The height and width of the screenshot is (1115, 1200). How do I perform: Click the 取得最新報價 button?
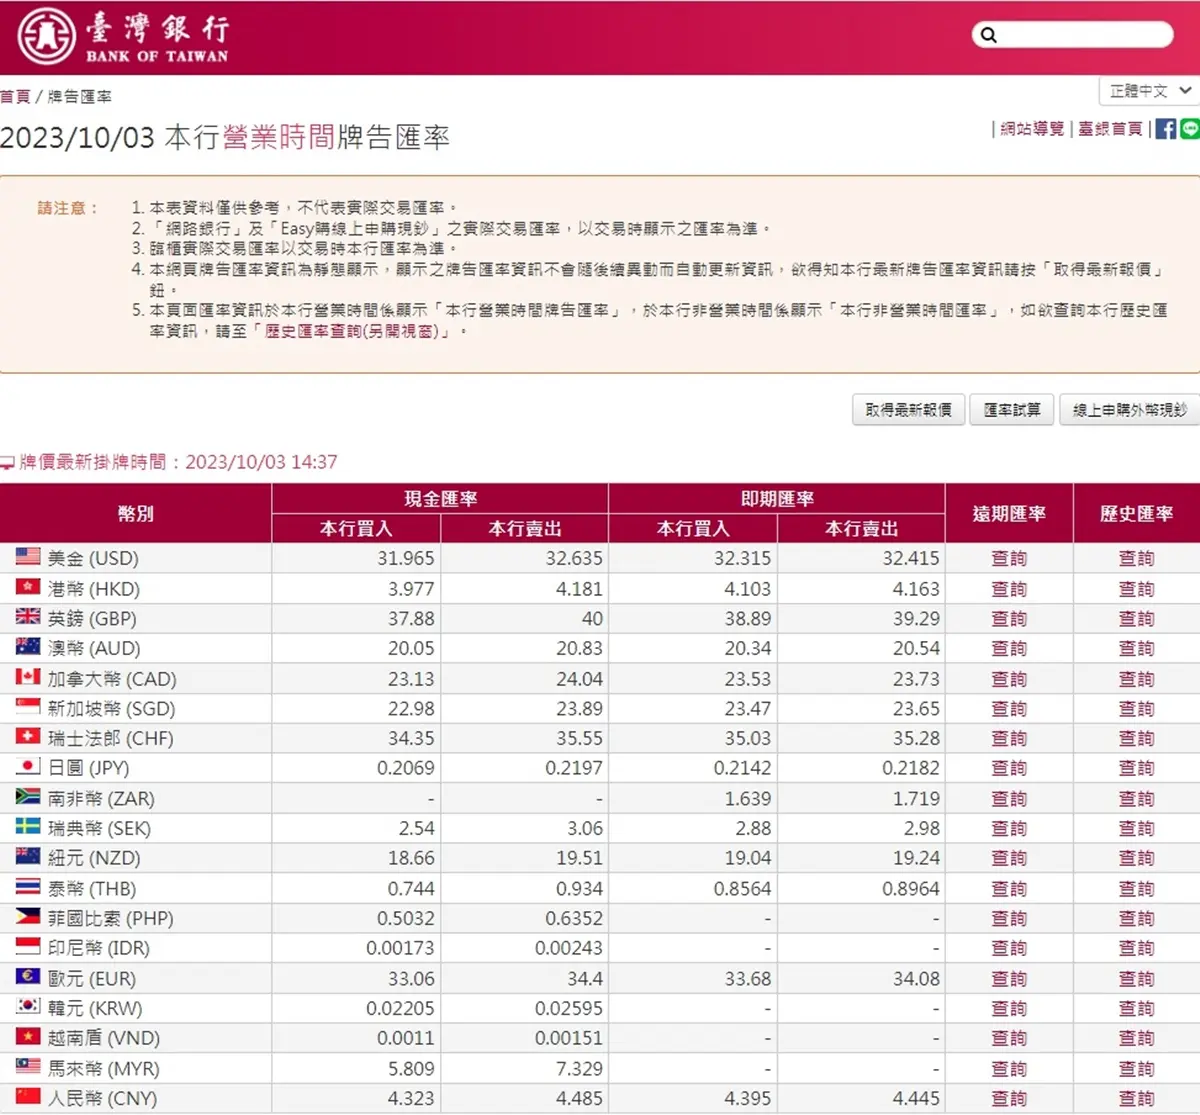point(908,410)
